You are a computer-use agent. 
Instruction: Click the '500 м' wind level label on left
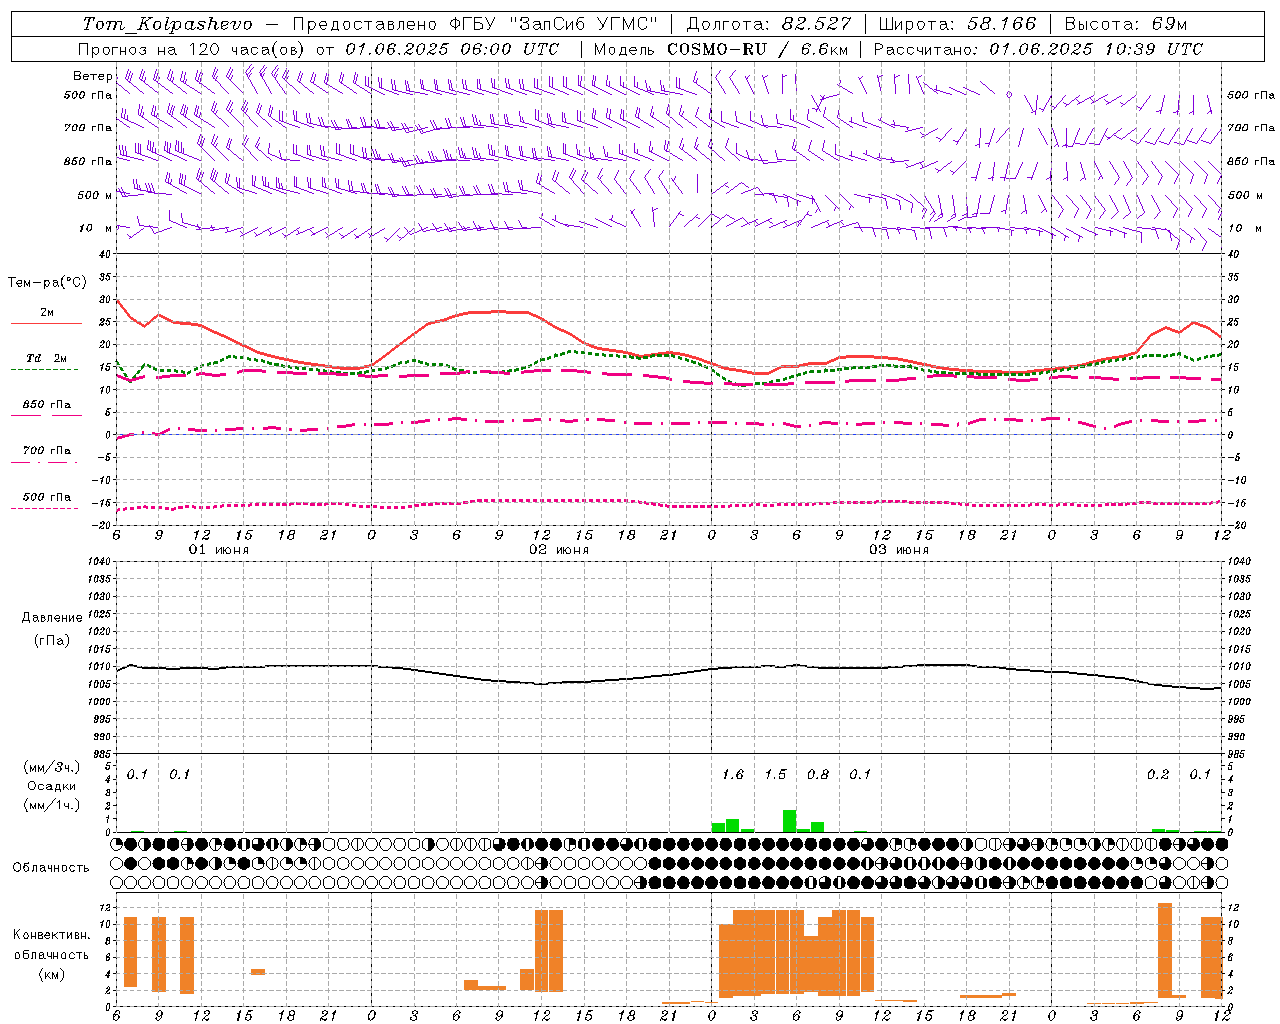pos(95,195)
